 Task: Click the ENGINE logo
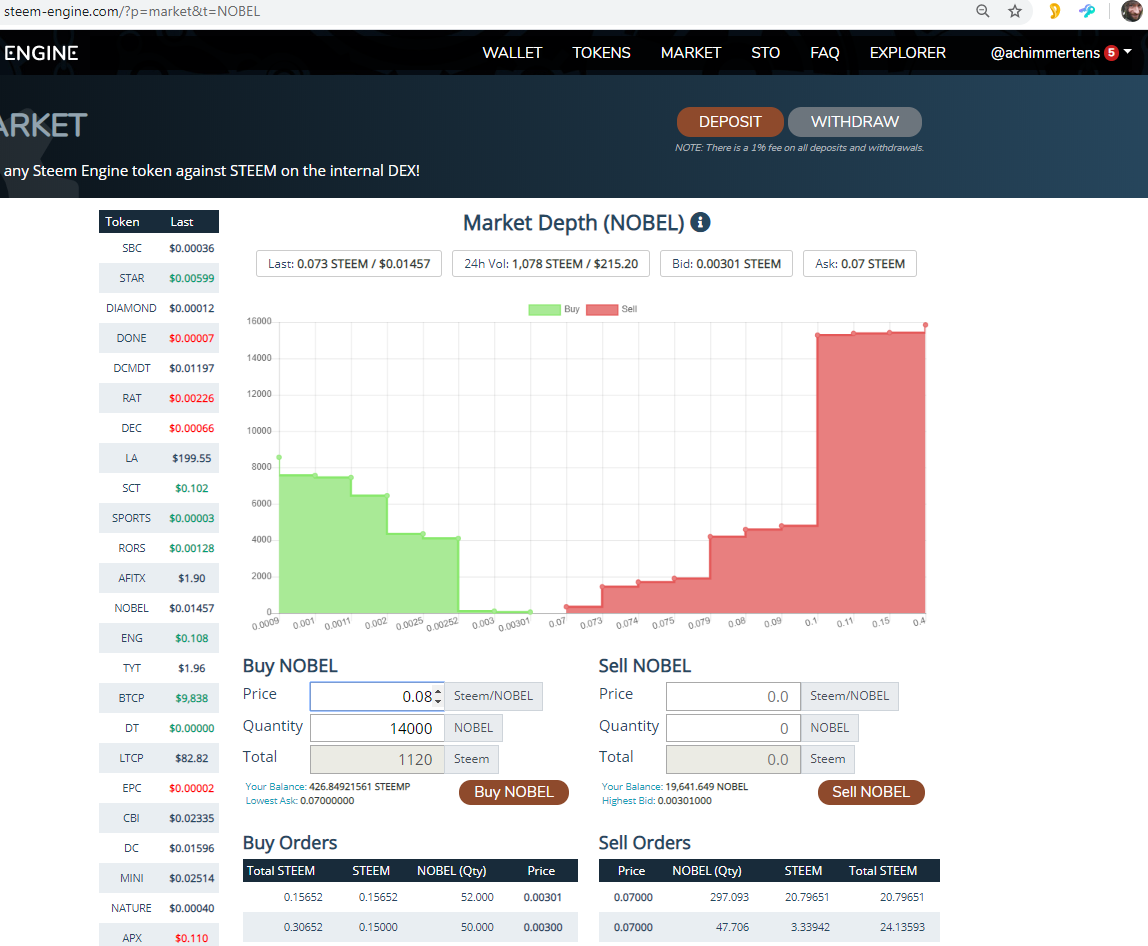[41, 53]
